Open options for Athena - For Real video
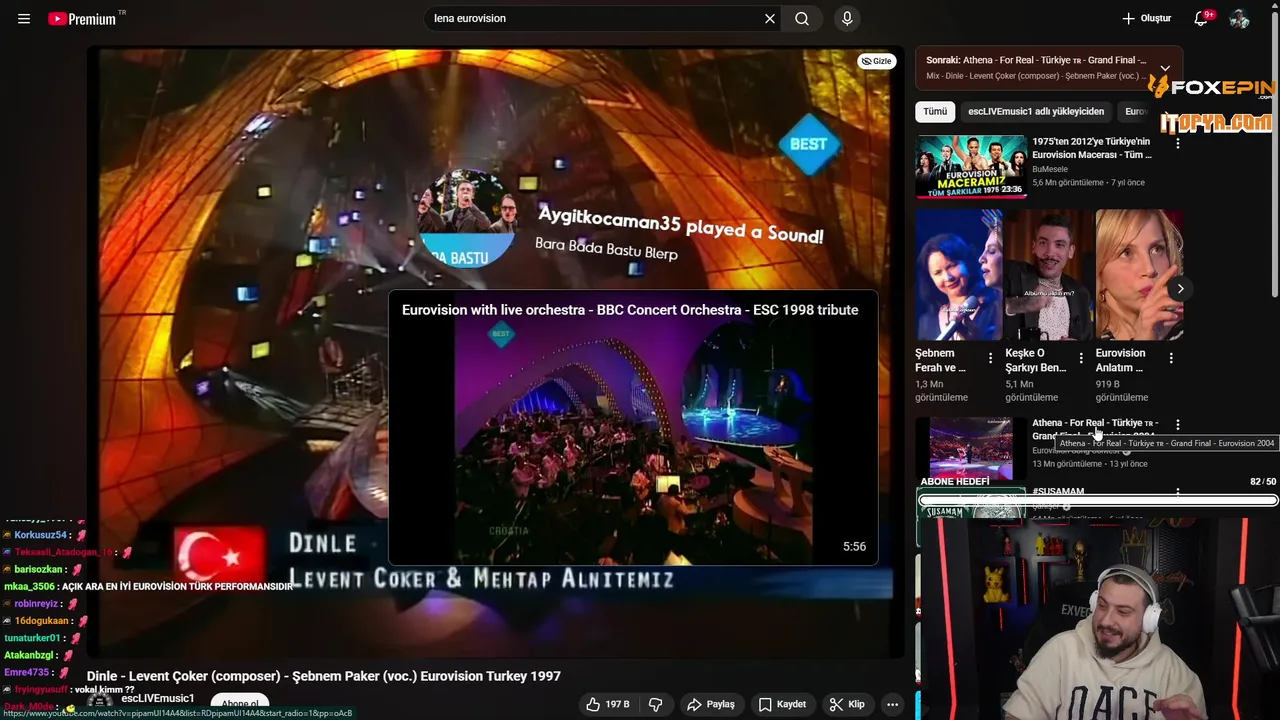 tap(1177, 425)
